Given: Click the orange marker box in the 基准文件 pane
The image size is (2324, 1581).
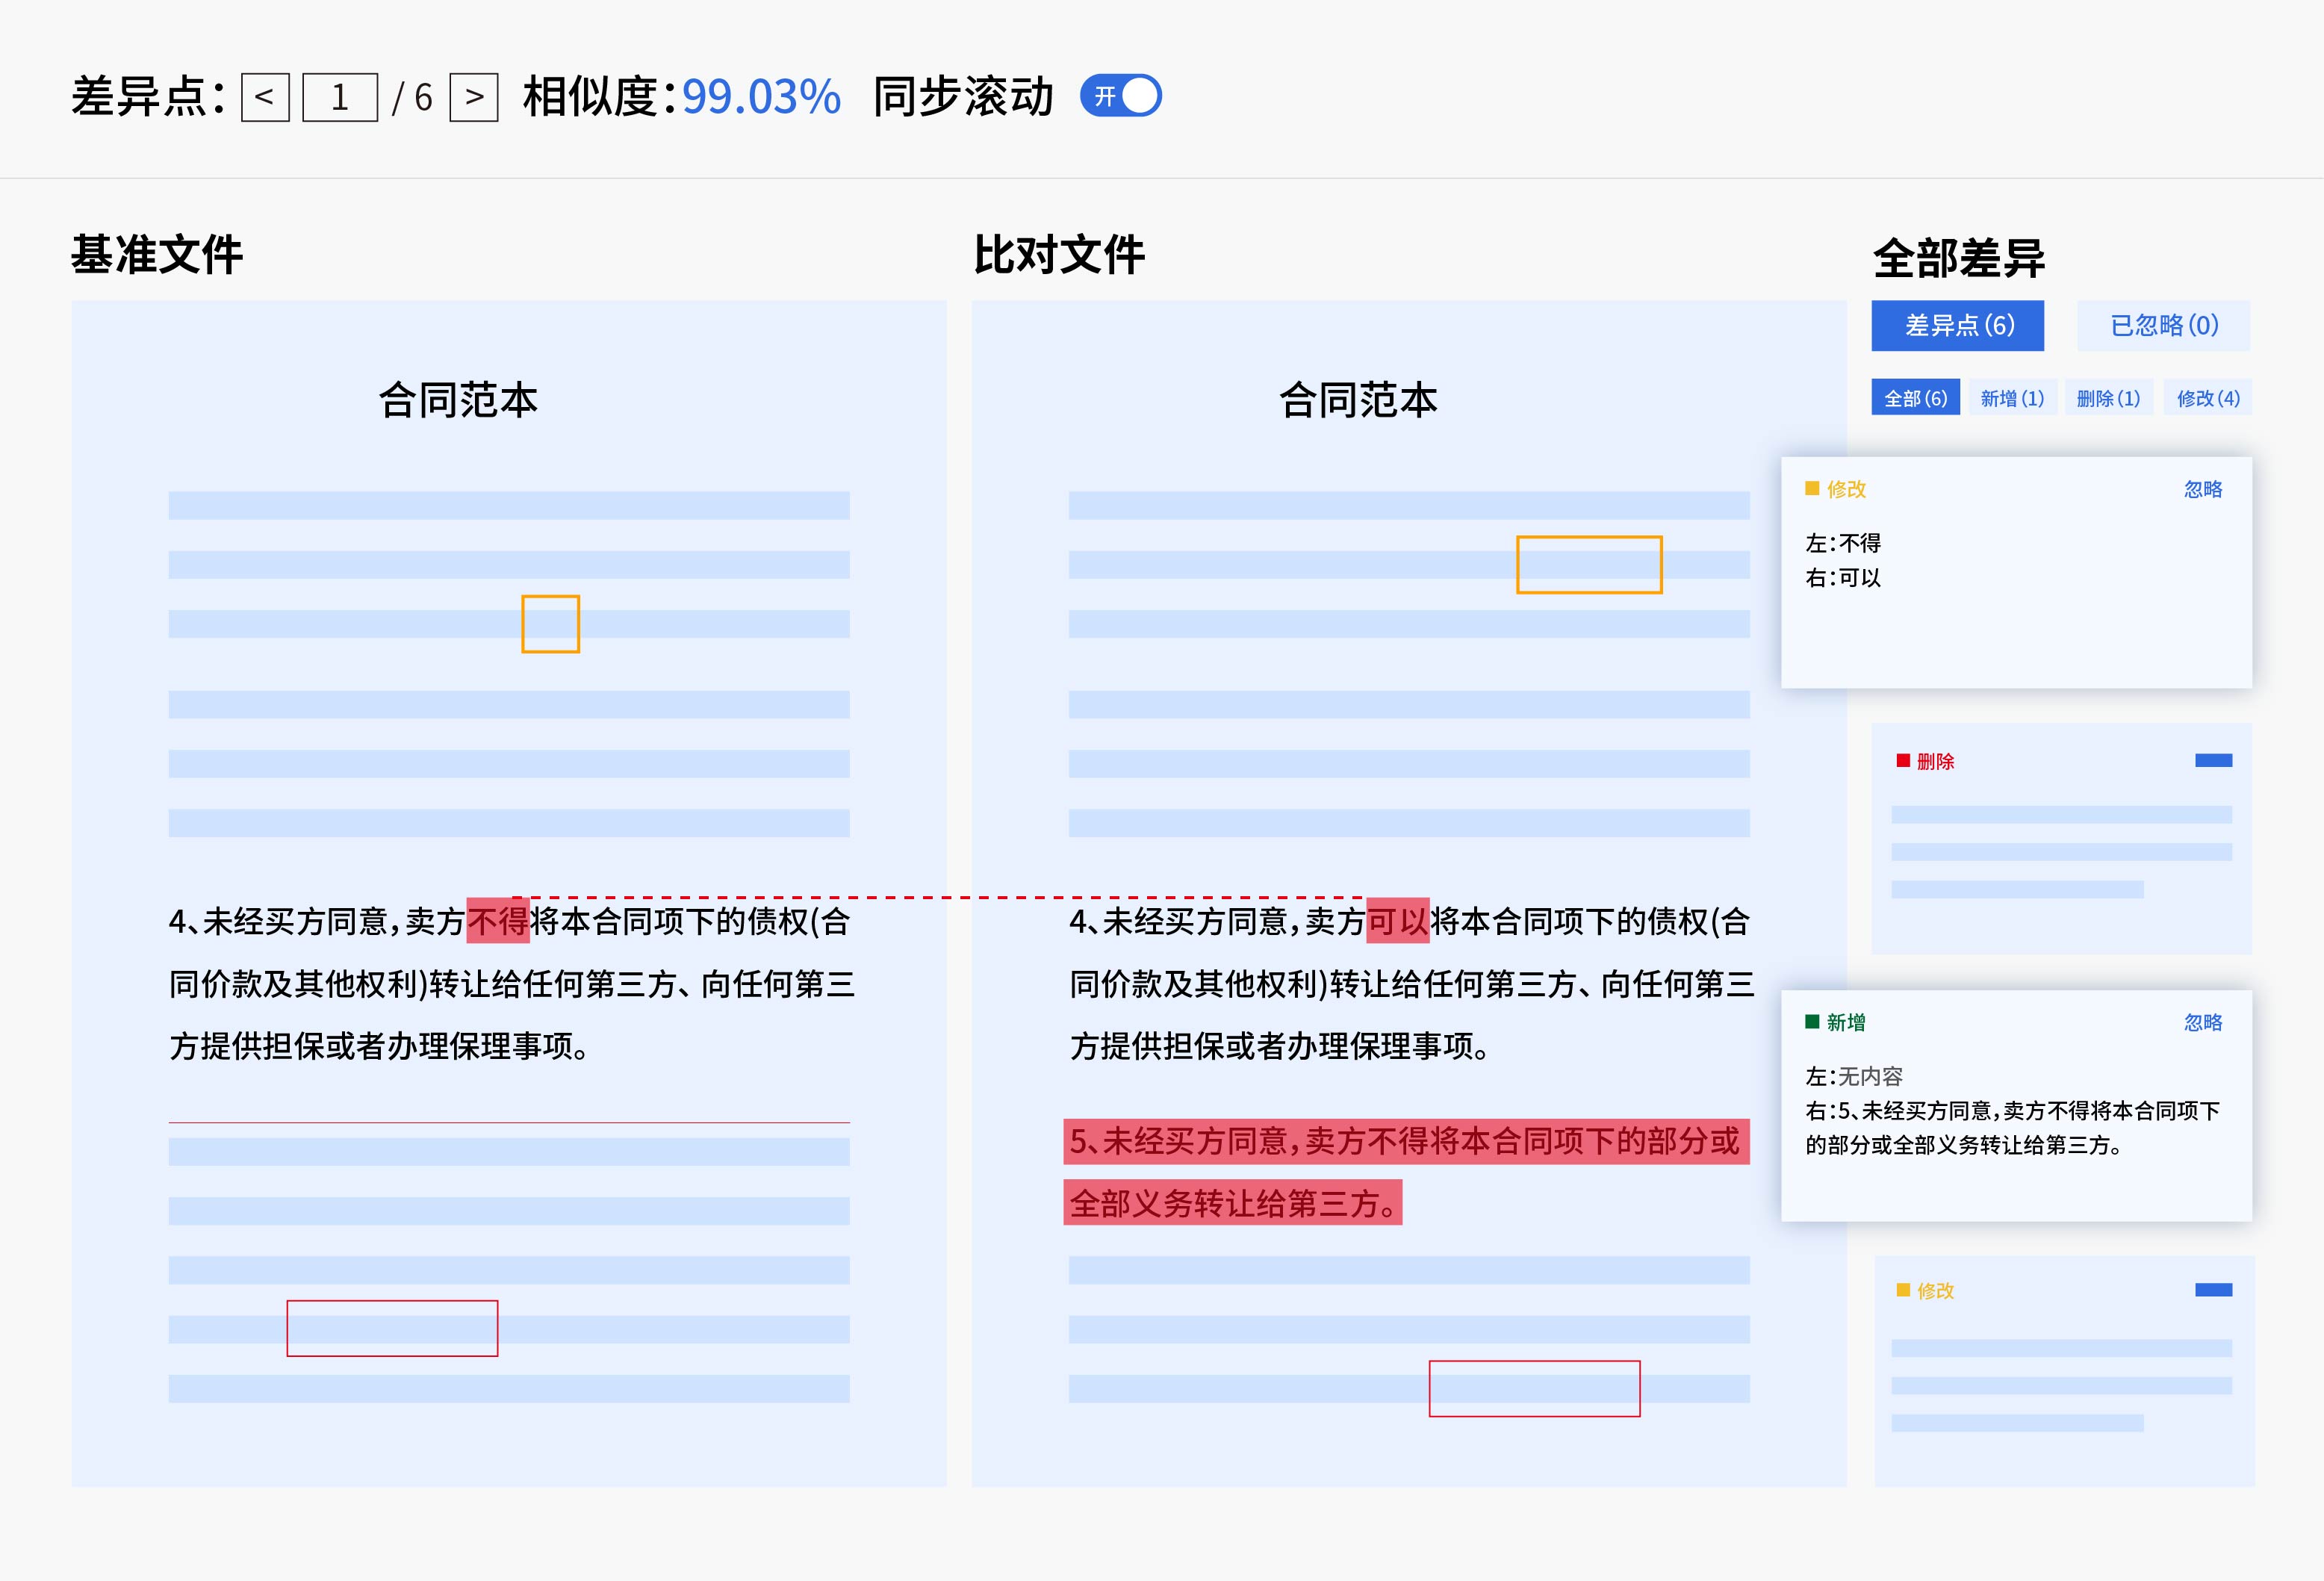Looking at the screenshot, I should click(x=550, y=624).
